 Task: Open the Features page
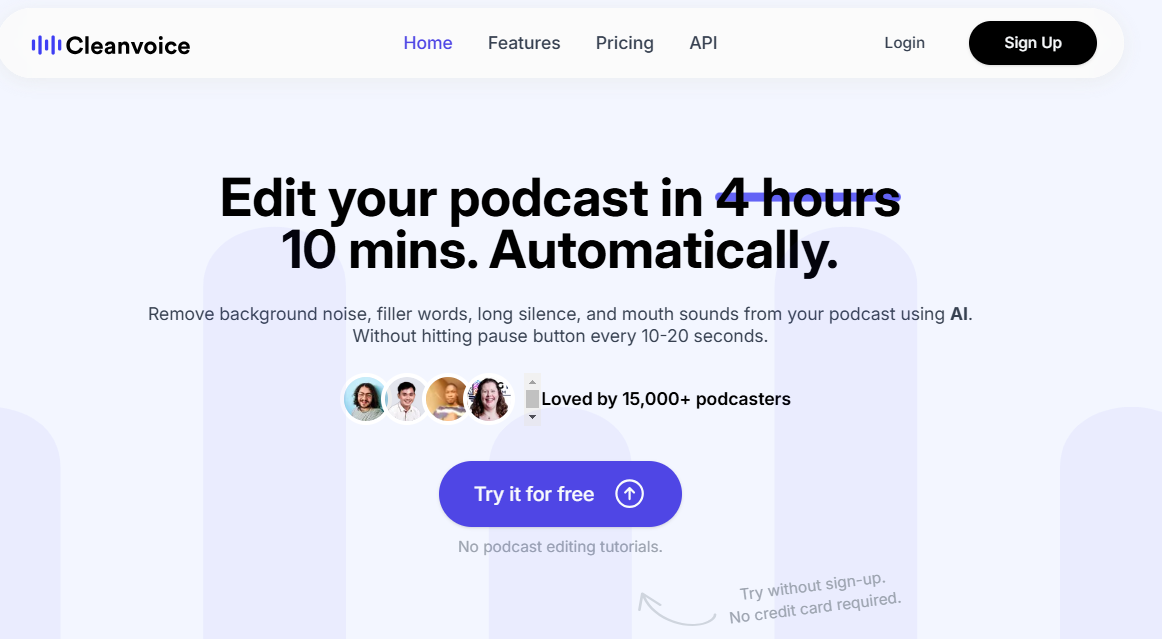click(524, 43)
